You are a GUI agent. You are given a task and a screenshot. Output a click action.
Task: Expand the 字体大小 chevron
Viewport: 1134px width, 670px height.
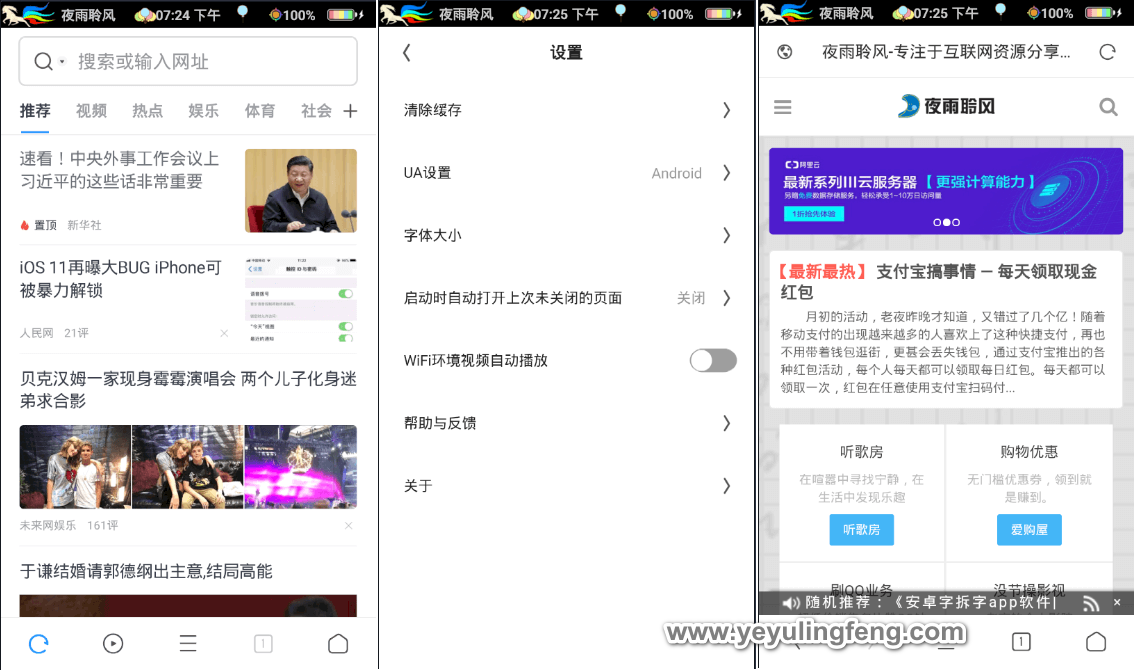tap(727, 235)
